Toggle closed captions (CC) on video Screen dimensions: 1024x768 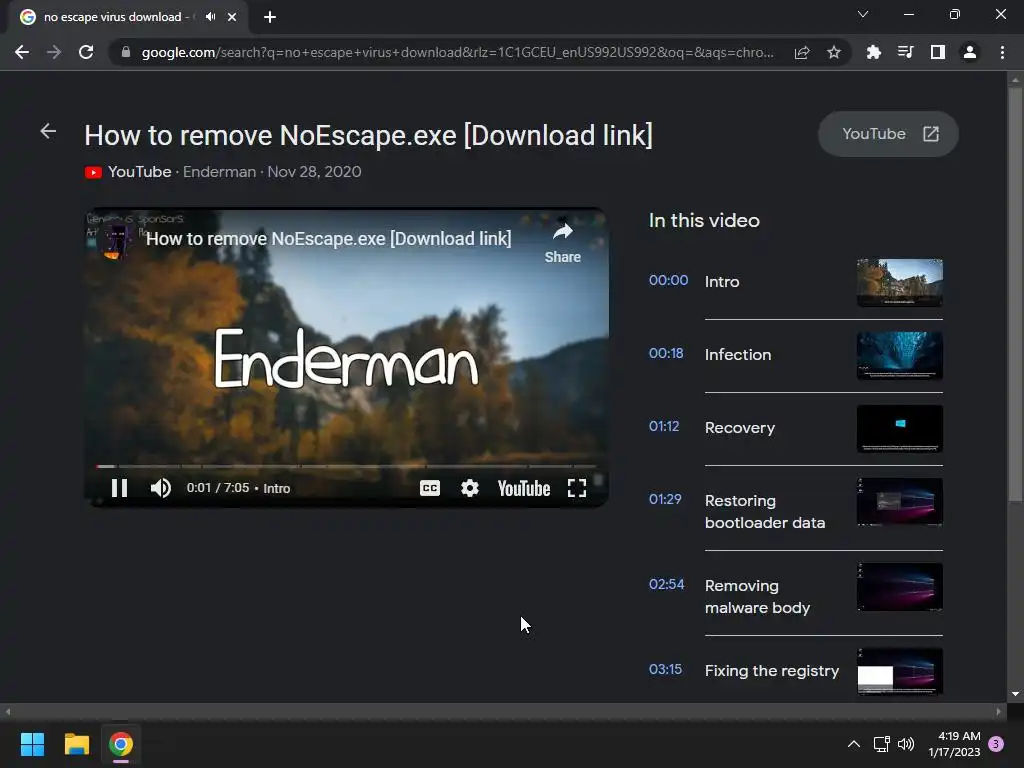[430, 488]
